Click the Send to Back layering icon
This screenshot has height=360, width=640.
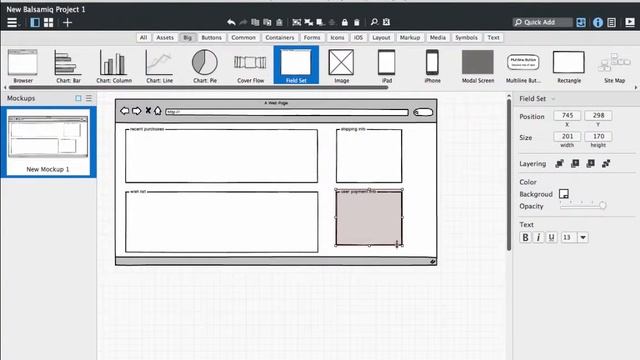click(x=606, y=164)
